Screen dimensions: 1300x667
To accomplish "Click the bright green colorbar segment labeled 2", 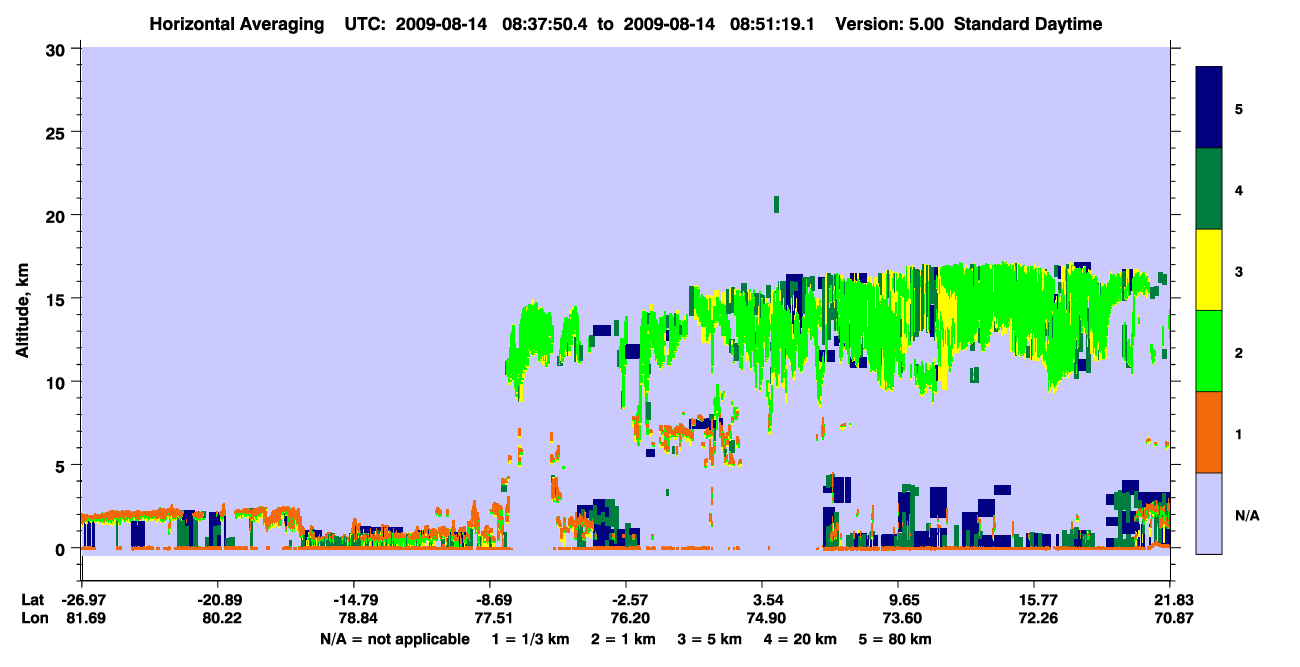I will click(x=1209, y=351).
